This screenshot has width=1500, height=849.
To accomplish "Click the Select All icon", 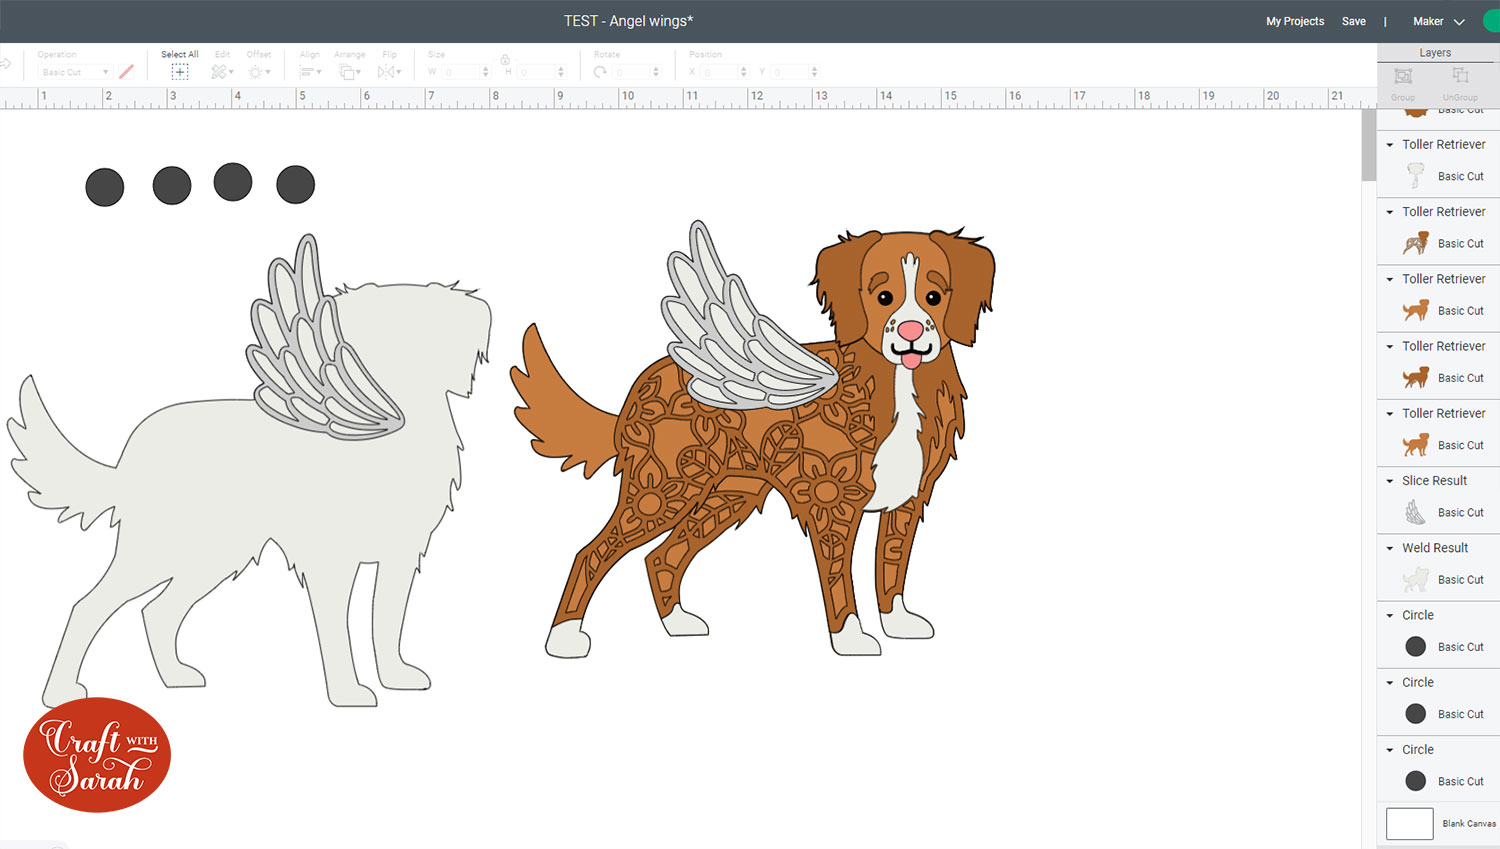I will click(180, 72).
